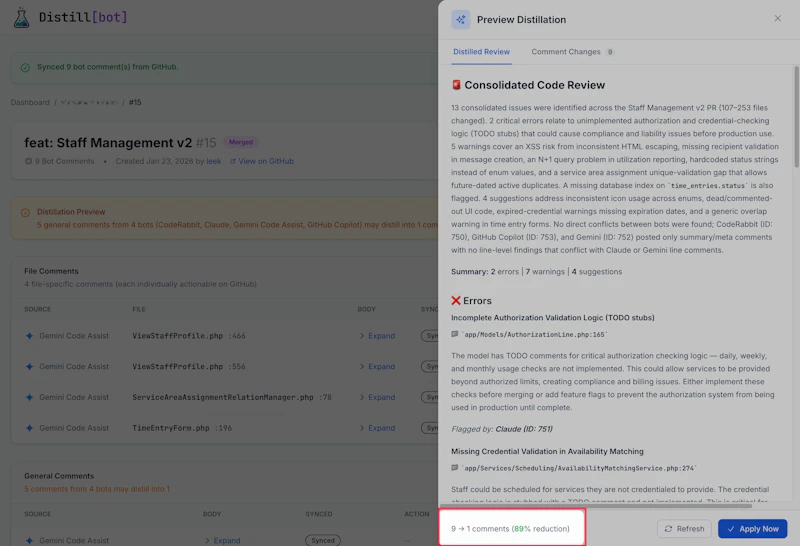Click the Gemini icon beside ViewStaffProfile.php :466
This screenshot has height=546, width=800.
point(29,336)
